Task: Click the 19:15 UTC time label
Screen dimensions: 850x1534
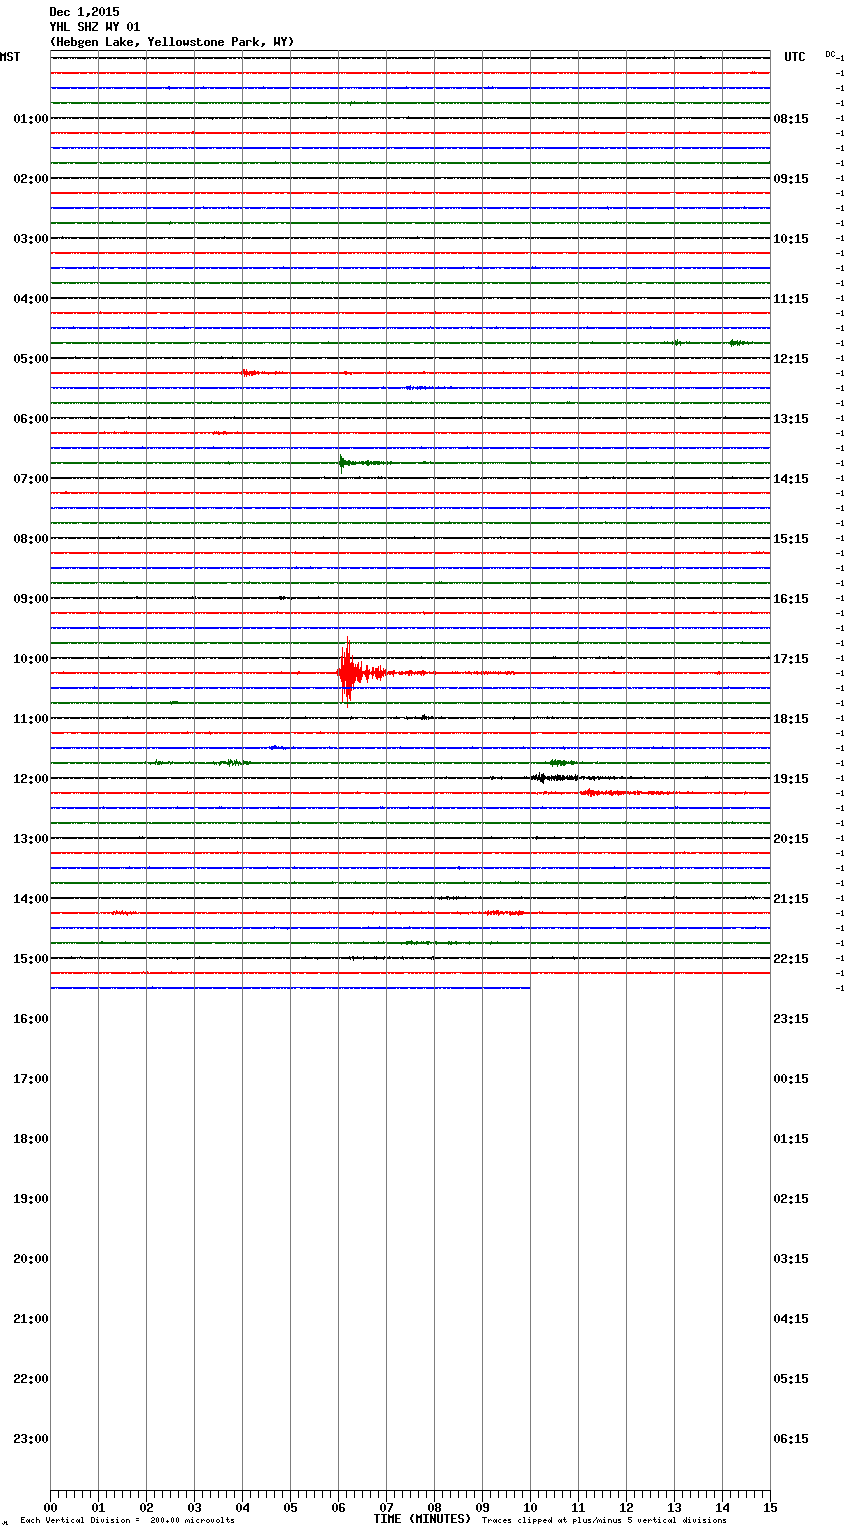Action: (791, 779)
